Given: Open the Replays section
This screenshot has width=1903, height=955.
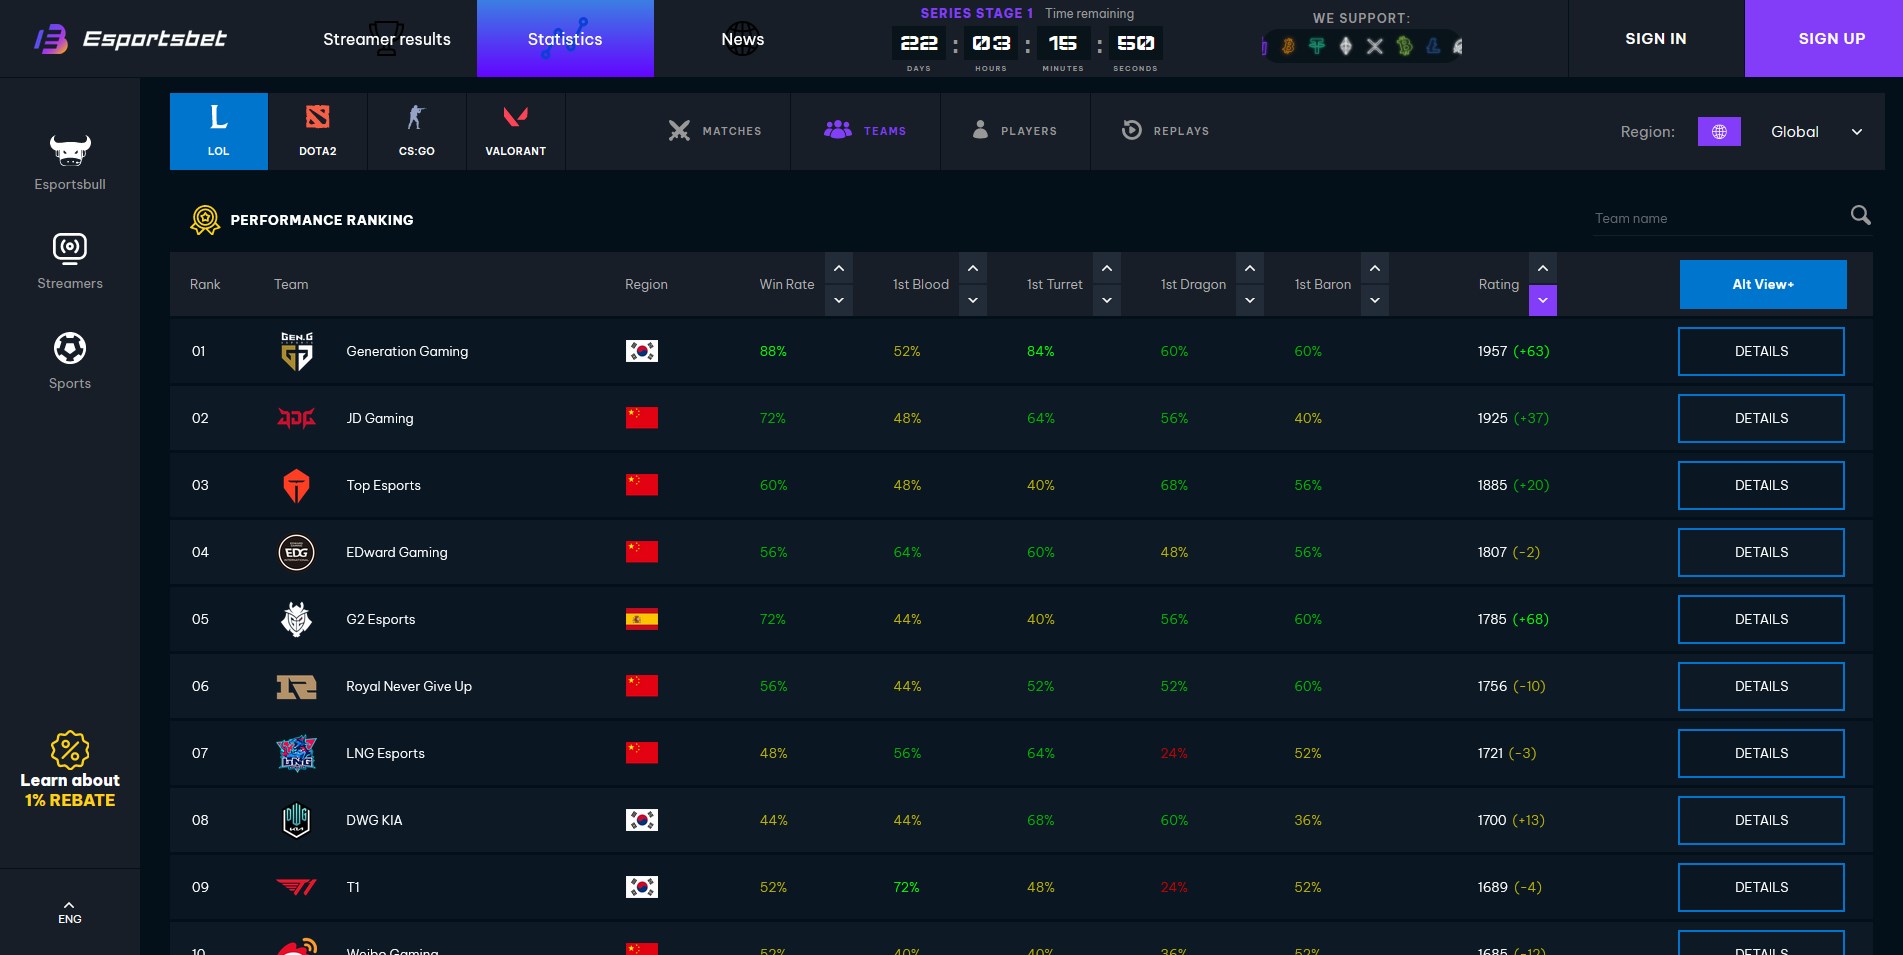Looking at the screenshot, I should (x=1165, y=130).
